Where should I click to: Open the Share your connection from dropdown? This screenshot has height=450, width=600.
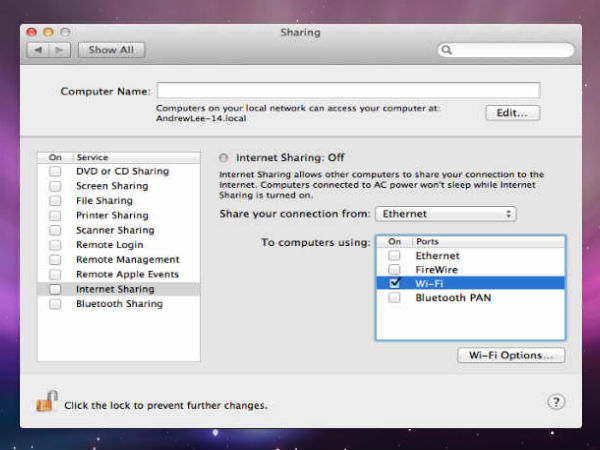click(445, 214)
